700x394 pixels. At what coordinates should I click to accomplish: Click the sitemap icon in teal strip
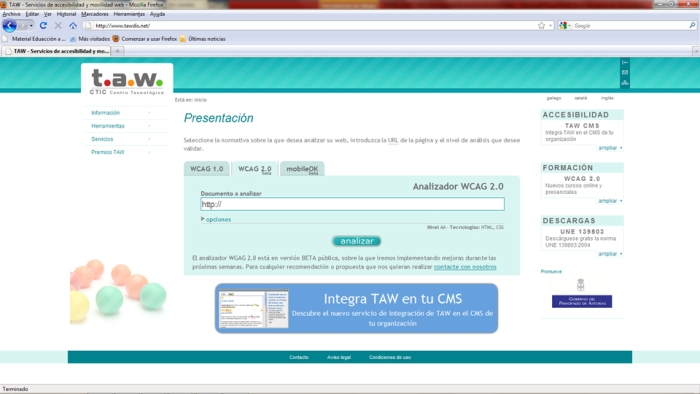pyautogui.click(x=625, y=83)
